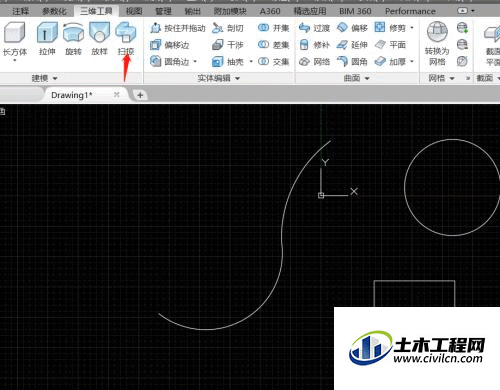This screenshot has height=390, width=500.
Task: Open the 精选应用 ribbon tab
Action: (310, 11)
